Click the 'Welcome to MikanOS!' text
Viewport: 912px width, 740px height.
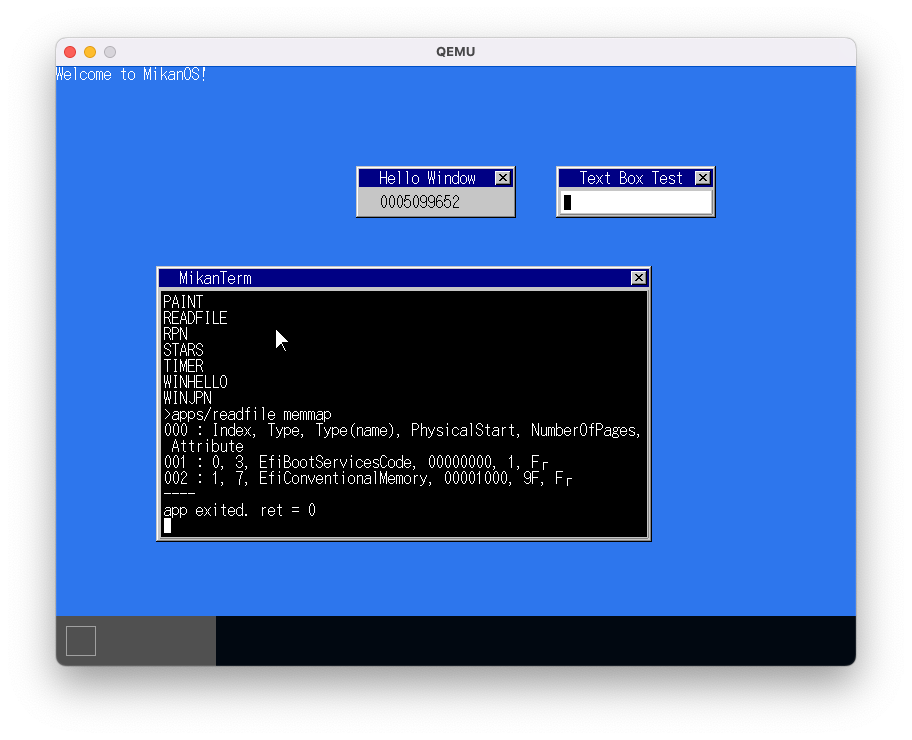coord(131,74)
